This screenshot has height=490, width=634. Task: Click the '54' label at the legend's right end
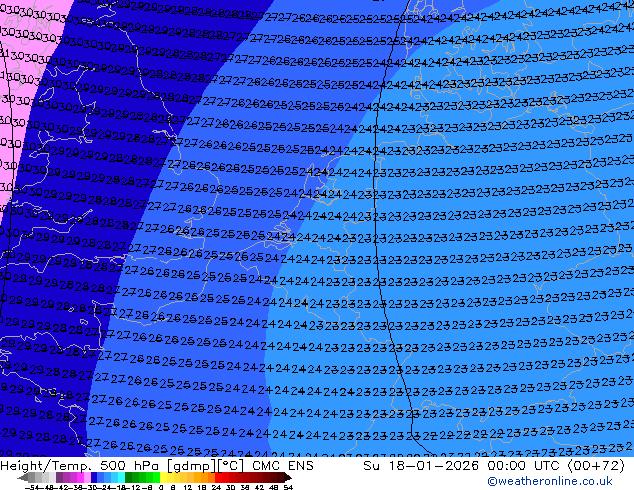[x=287, y=487]
